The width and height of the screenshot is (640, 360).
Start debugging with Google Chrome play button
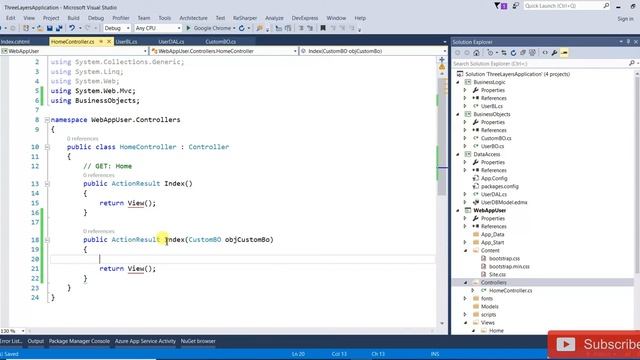[188, 28]
